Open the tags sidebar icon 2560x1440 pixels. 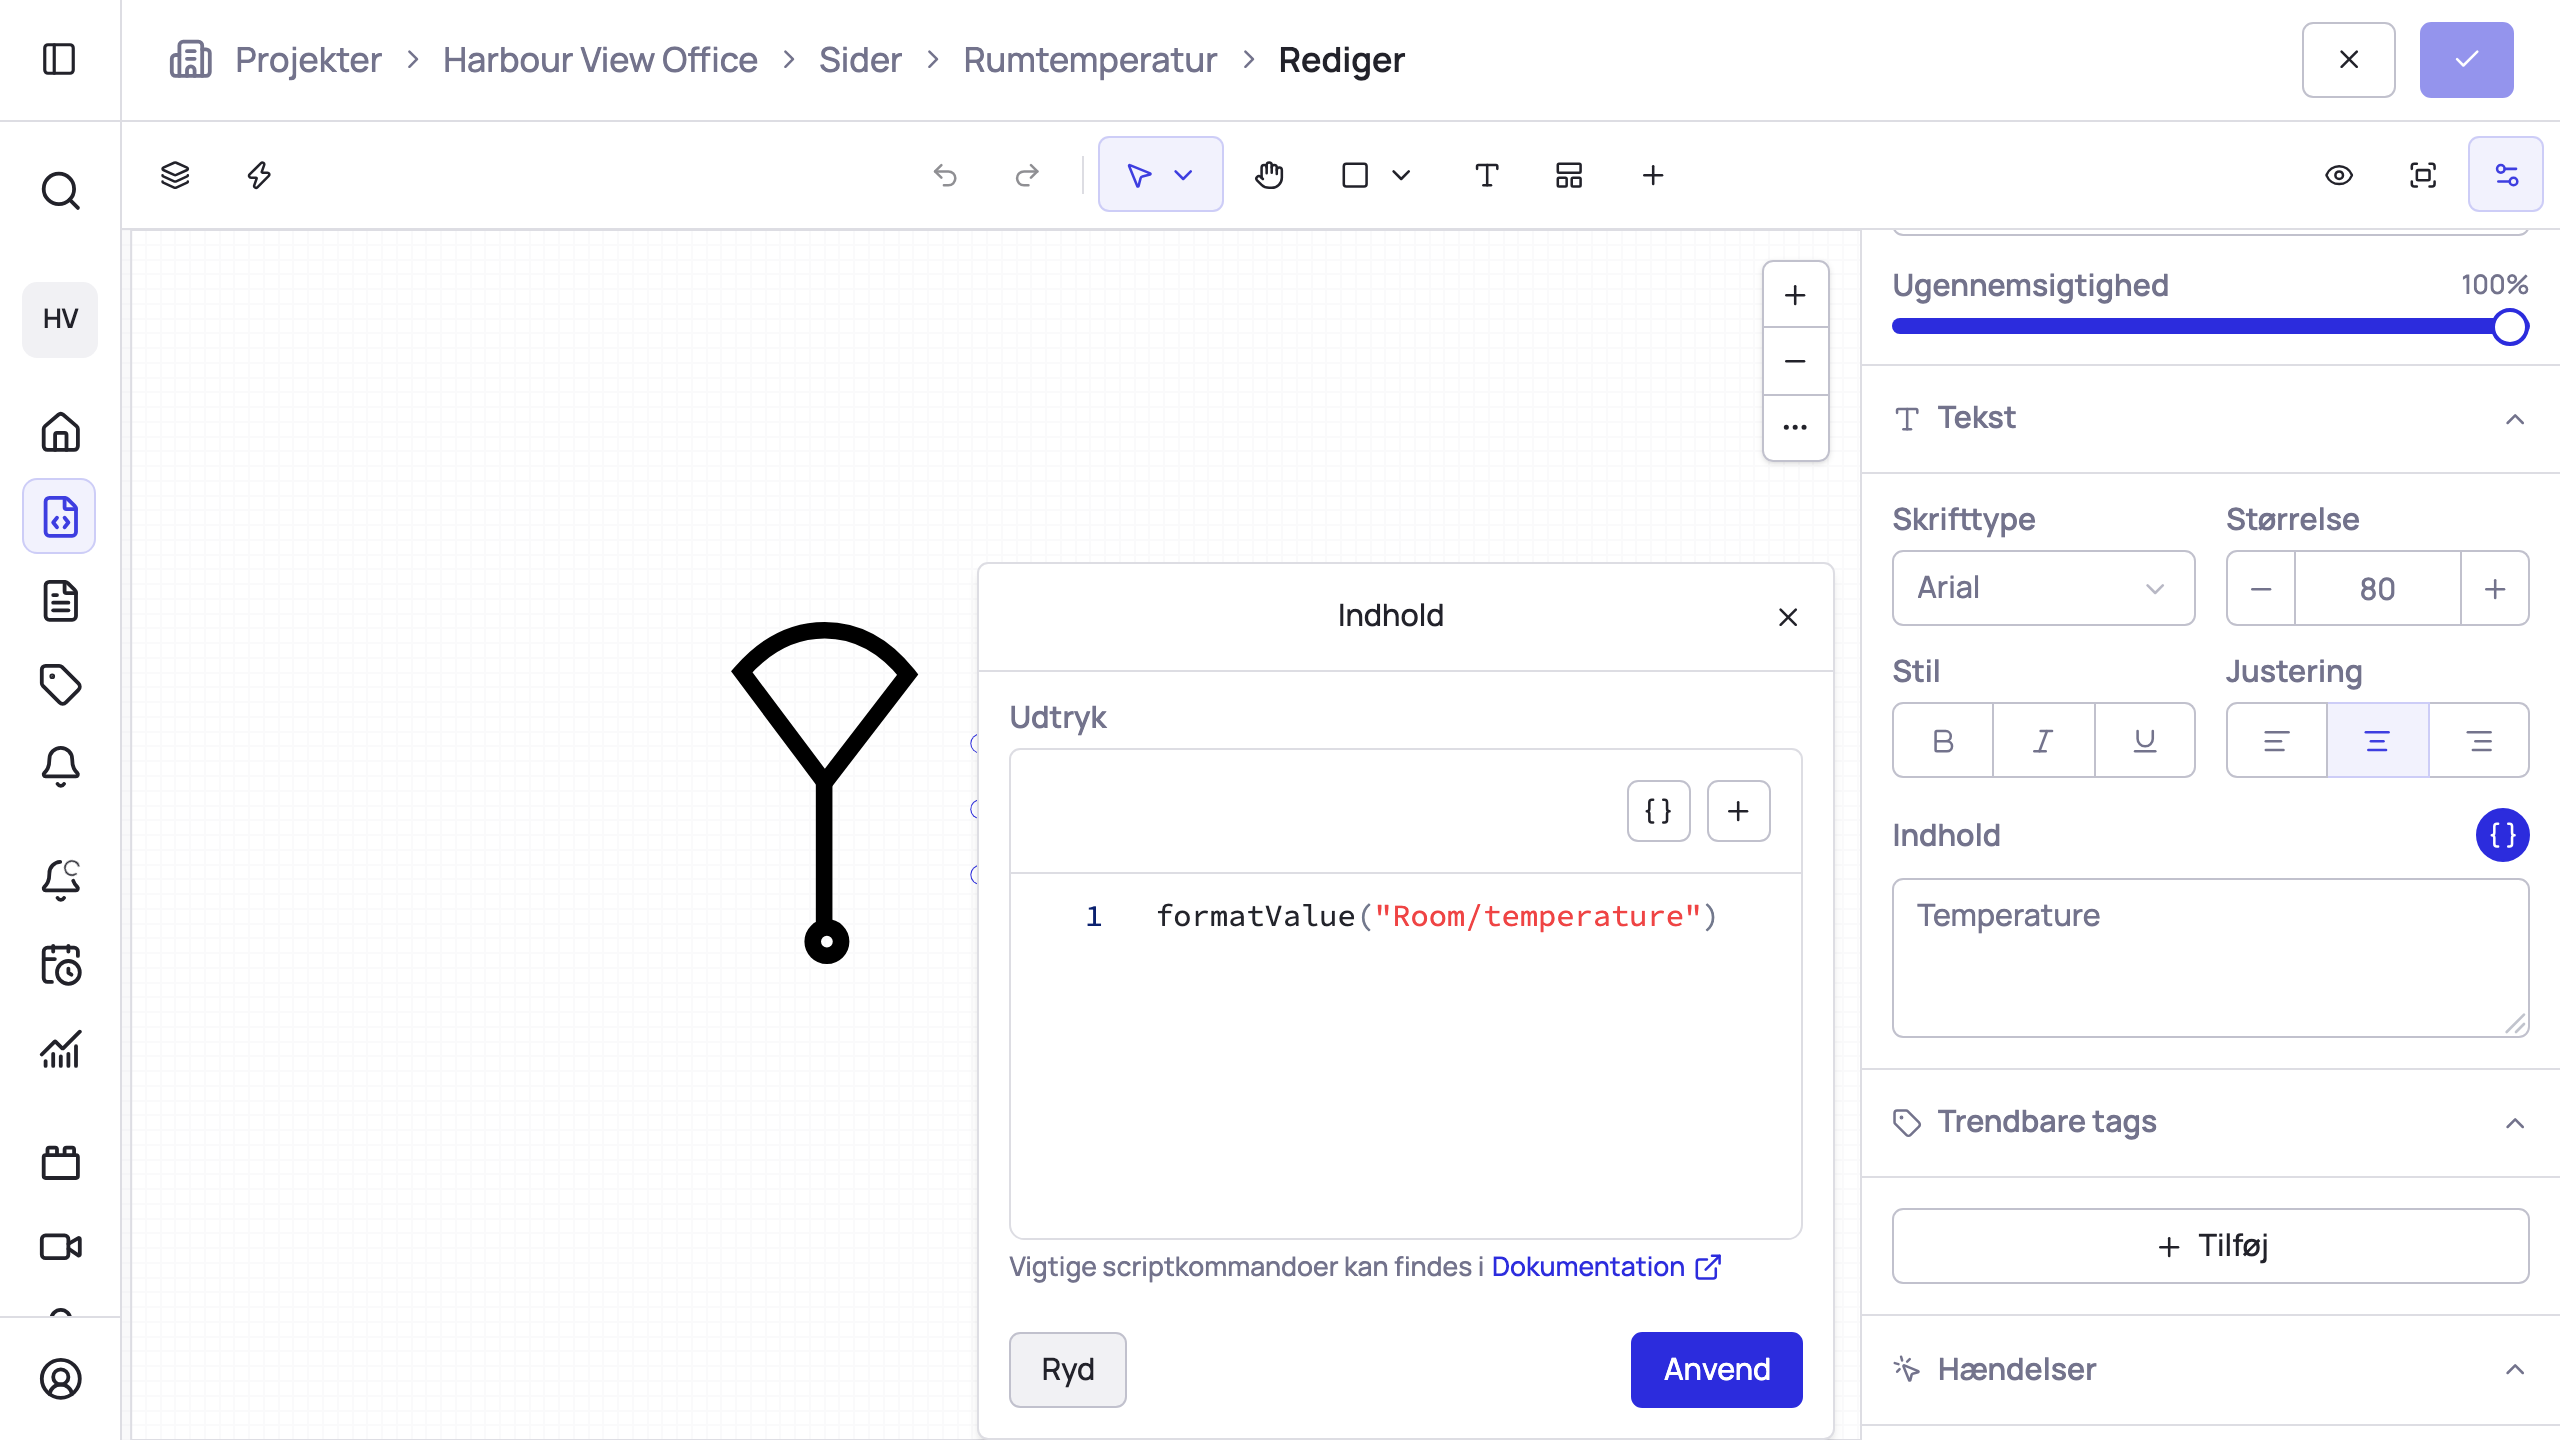coord(60,685)
